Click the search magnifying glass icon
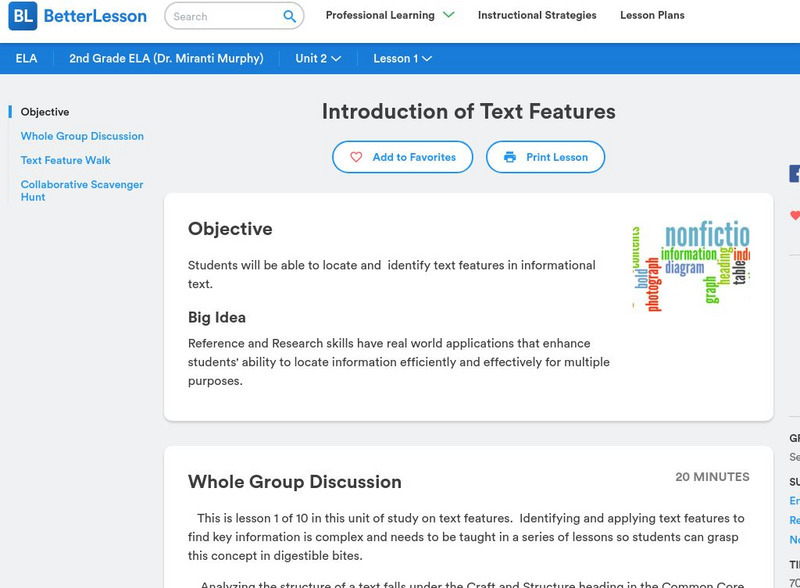Screen dimensions: 800x588 (289, 16)
